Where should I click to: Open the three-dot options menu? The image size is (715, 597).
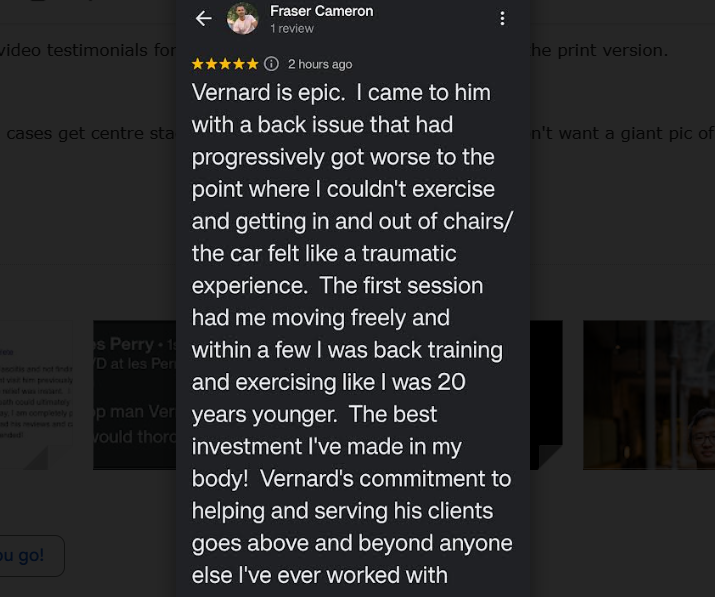[x=502, y=18]
